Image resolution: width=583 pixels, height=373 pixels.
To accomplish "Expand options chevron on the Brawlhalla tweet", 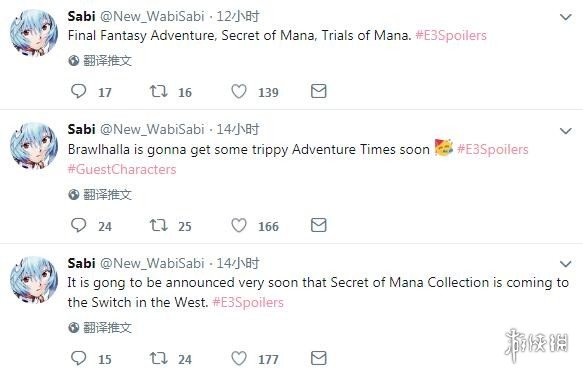I will 566,131.
